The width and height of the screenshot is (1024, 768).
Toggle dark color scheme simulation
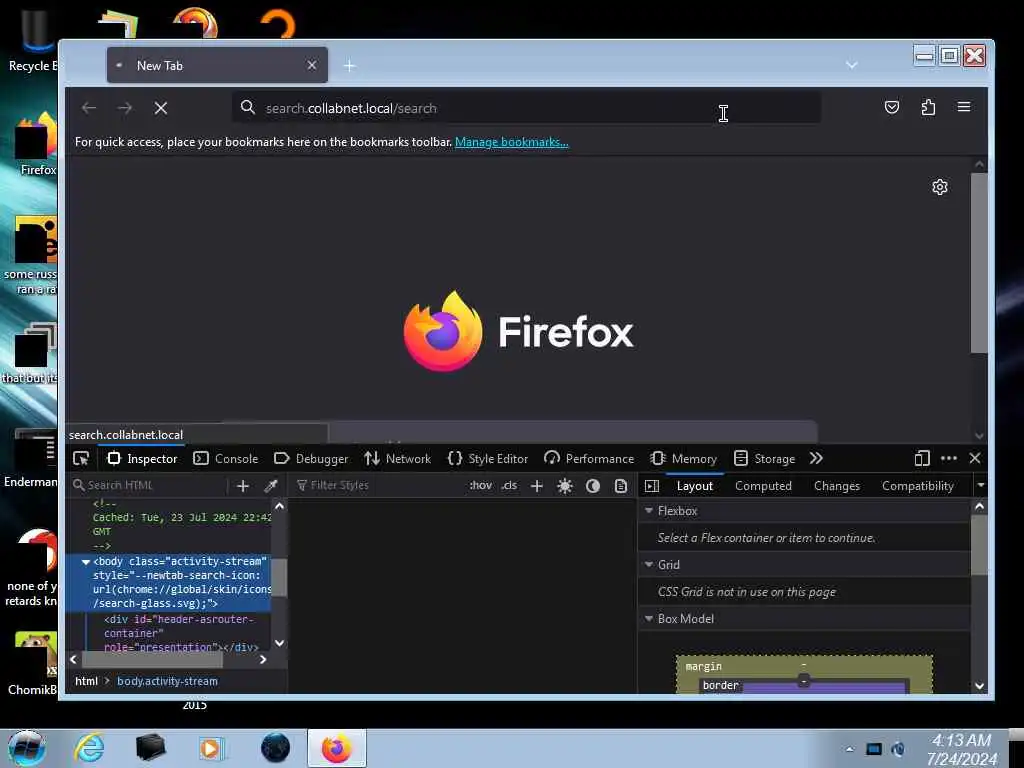(593, 485)
